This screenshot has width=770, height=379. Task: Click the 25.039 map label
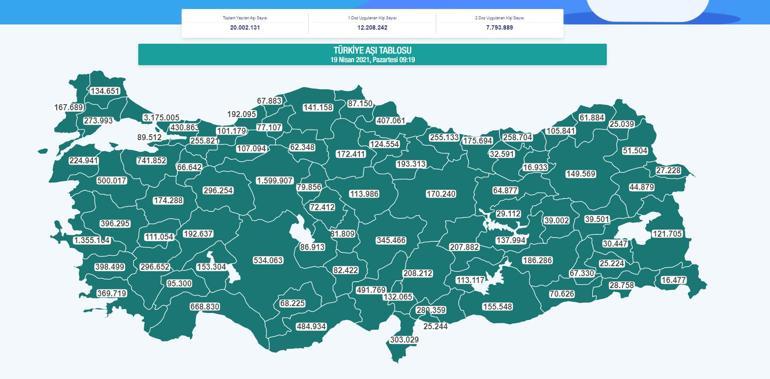pos(622,125)
